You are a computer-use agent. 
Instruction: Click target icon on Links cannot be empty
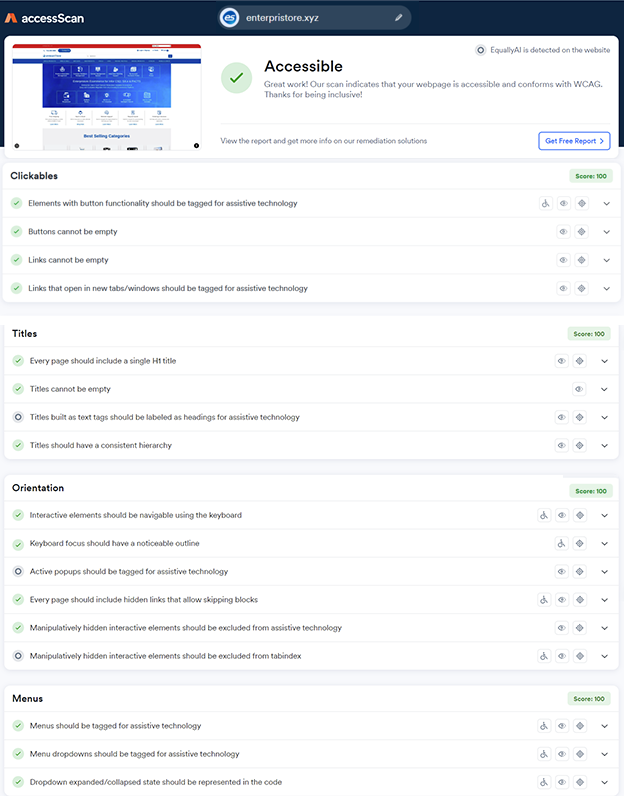[x=582, y=260]
